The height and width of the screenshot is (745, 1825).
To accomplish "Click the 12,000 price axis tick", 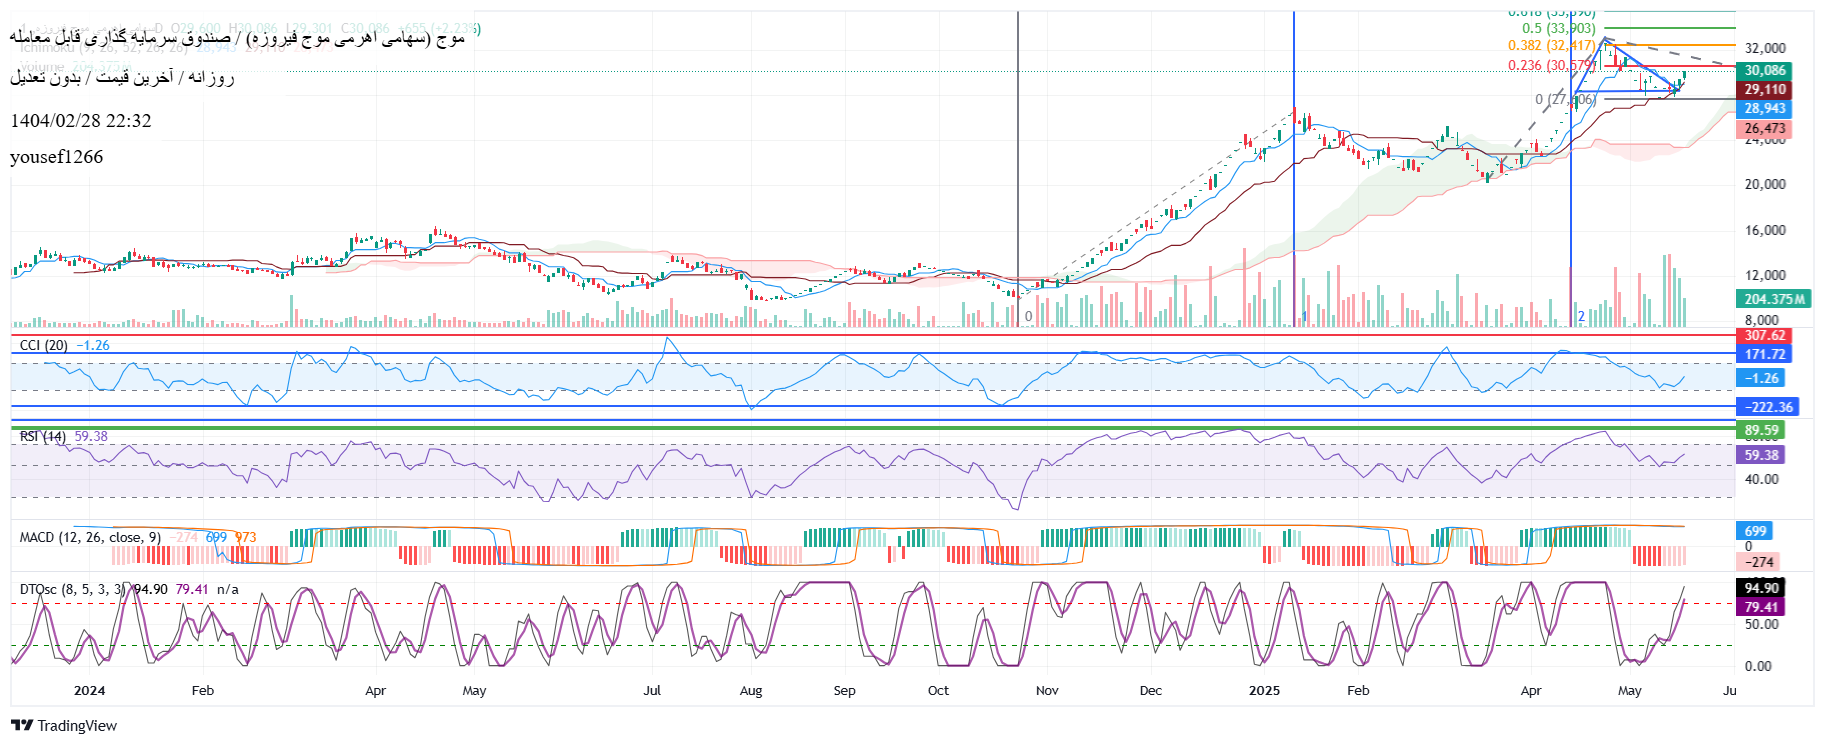I will 1765,275.
